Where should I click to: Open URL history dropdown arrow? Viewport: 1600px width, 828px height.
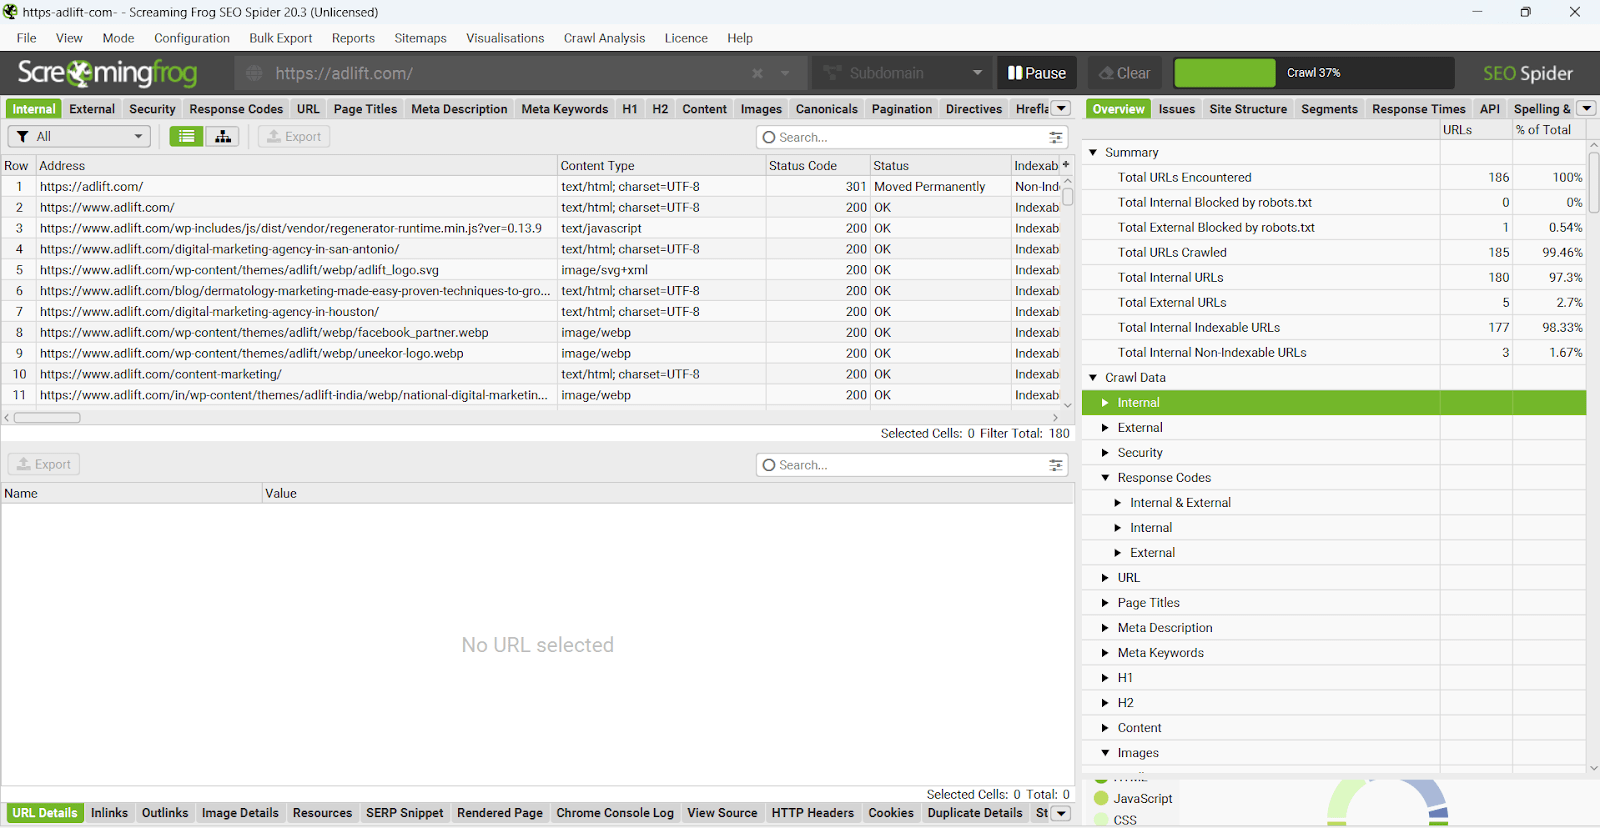(785, 73)
